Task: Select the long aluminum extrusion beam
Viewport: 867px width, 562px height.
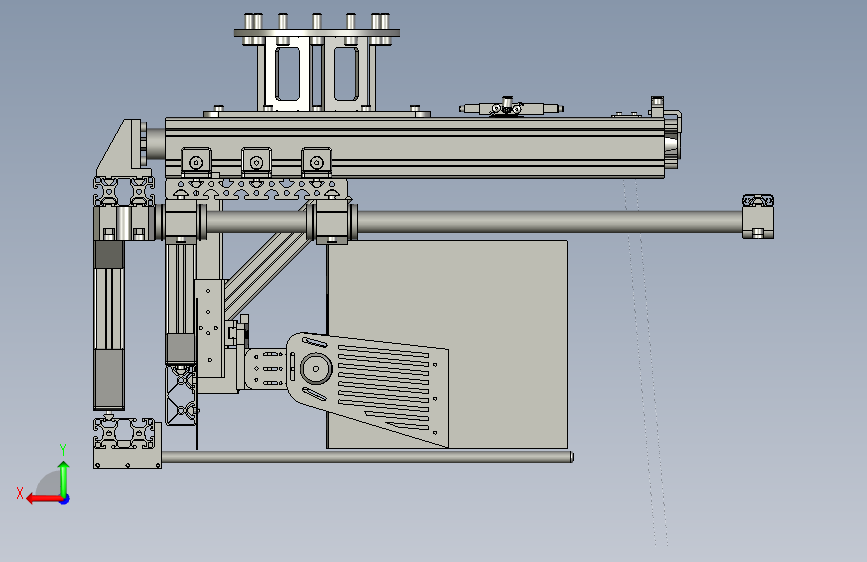Action: (x=415, y=147)
